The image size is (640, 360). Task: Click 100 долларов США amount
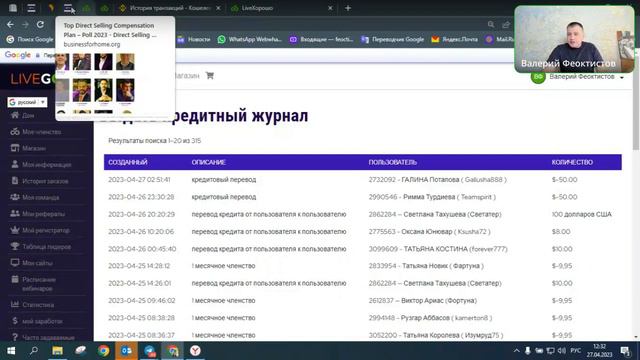[582, 214]
